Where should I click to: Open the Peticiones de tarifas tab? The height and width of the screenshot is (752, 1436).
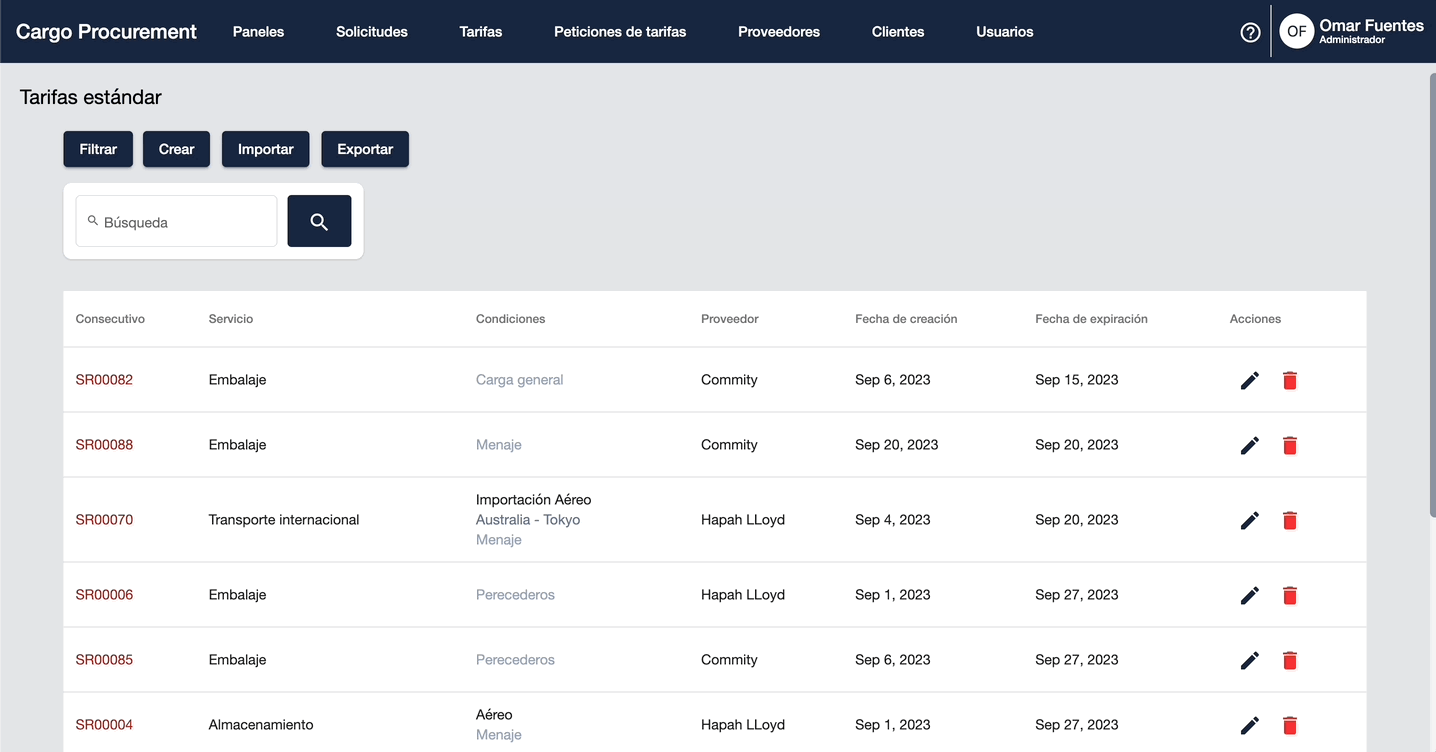point(620,32)
